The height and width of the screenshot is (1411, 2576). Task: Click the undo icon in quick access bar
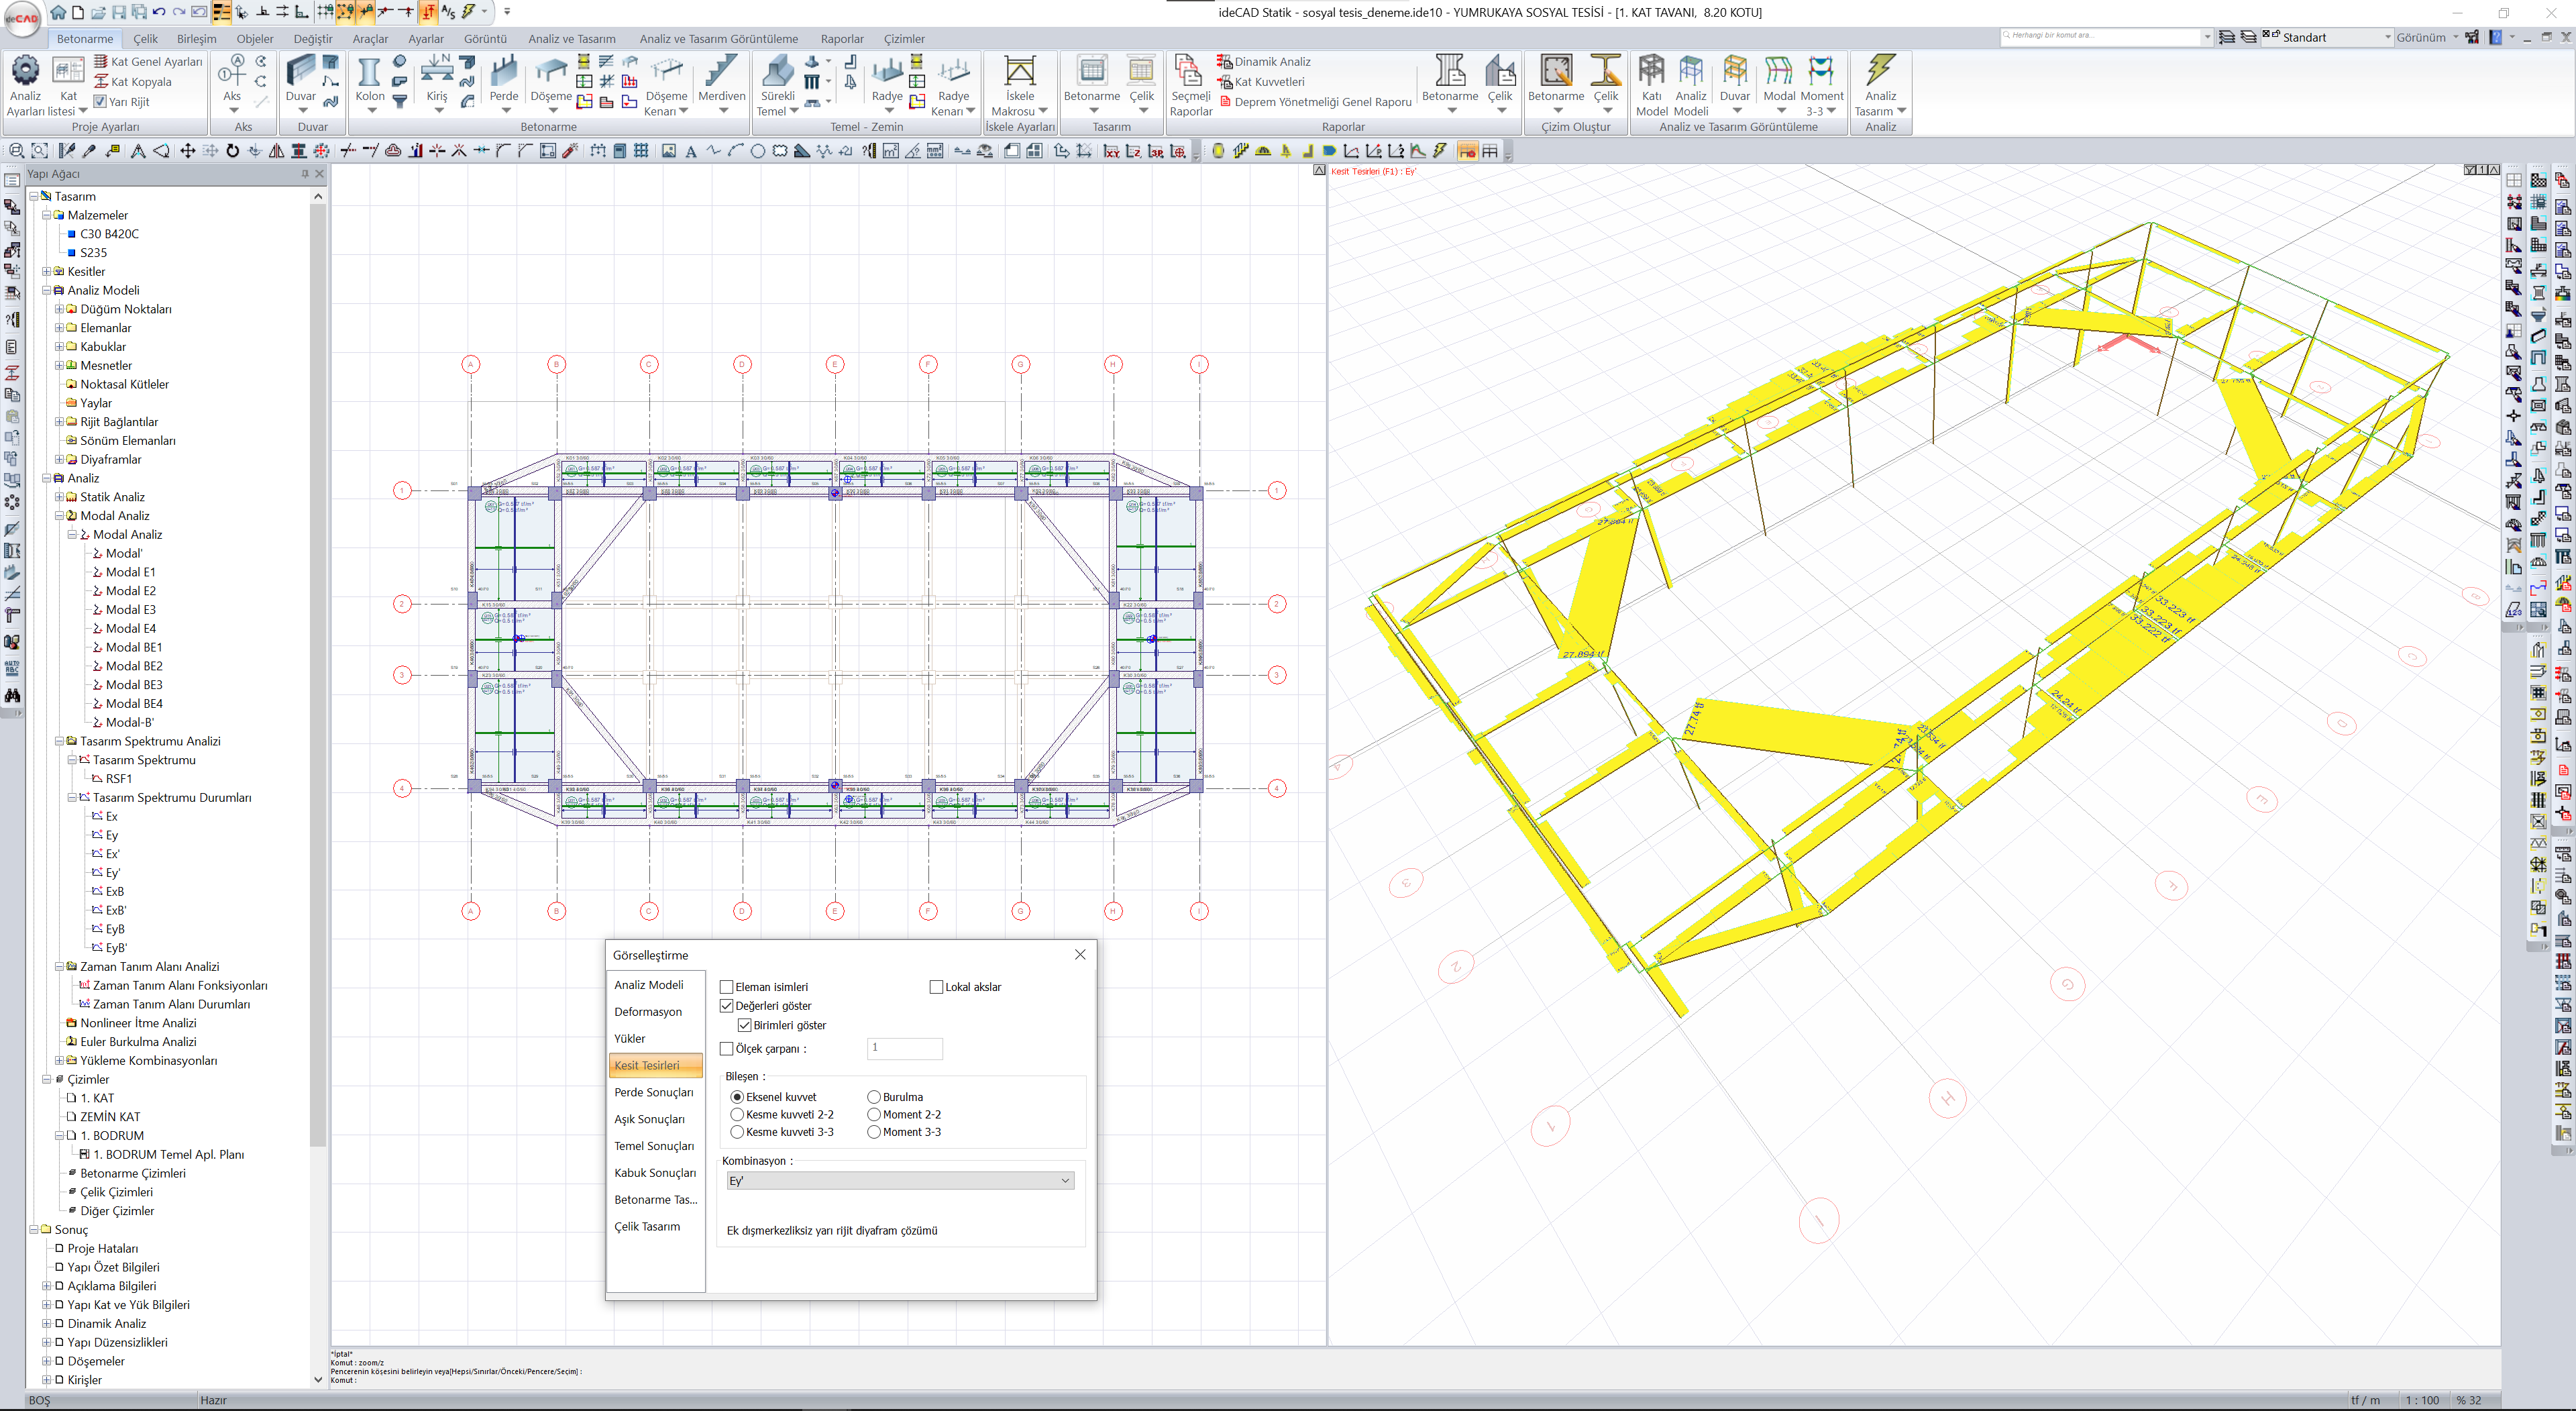(x=158, y=12)
